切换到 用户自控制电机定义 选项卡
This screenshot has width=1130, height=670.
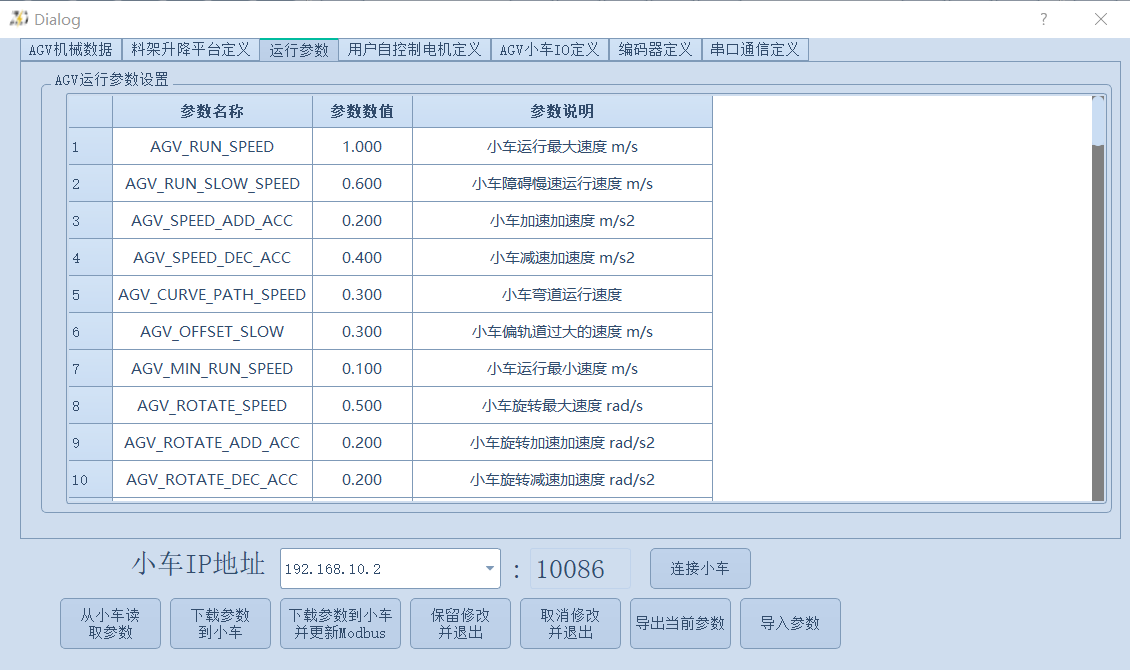[414, 48]
